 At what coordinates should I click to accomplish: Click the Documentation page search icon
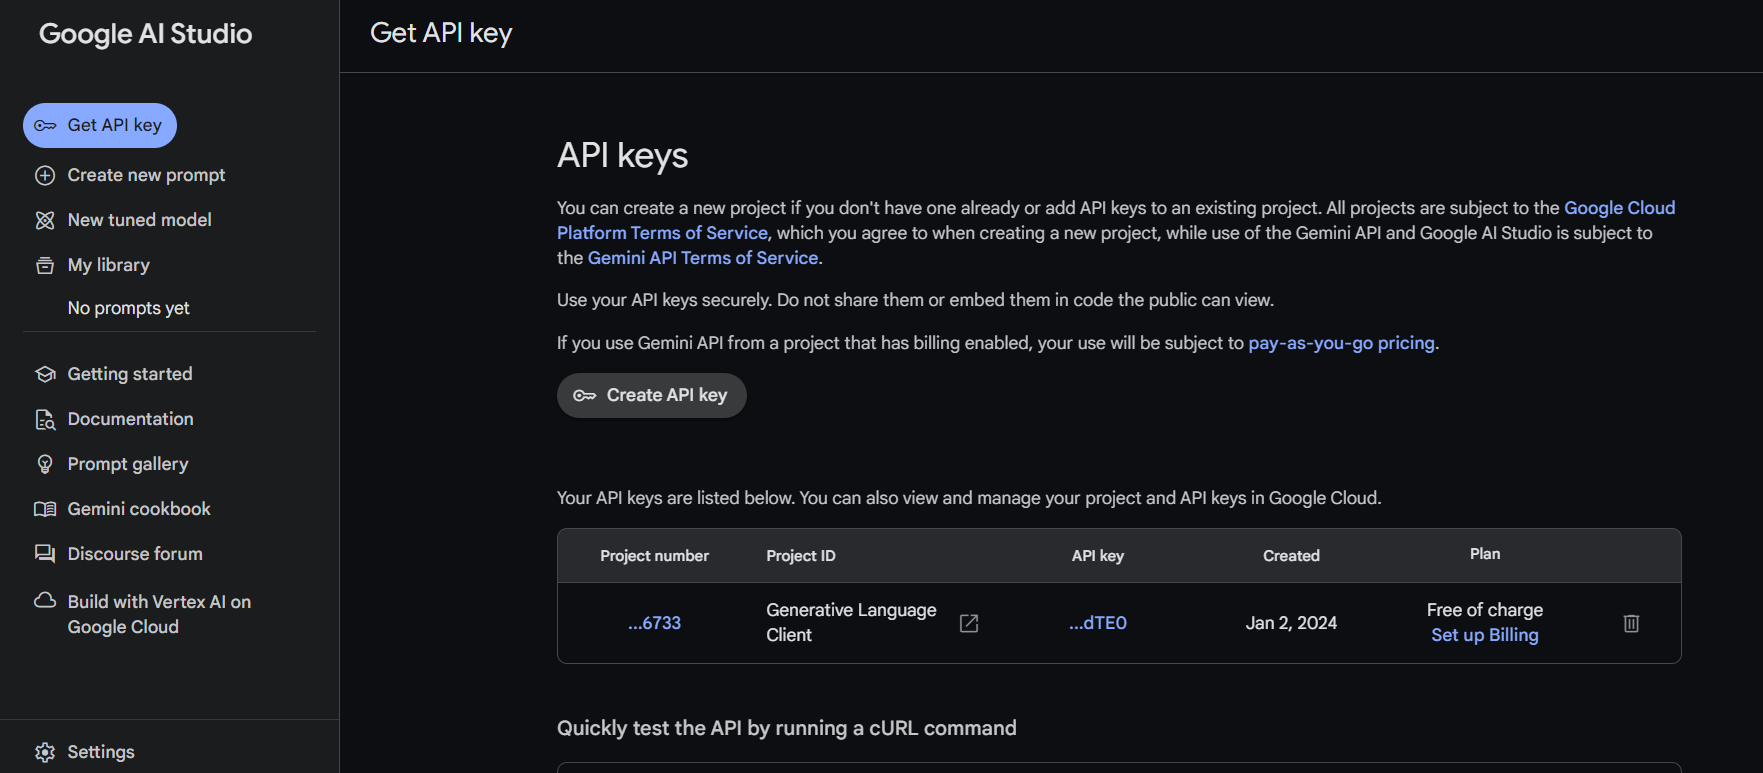click(45, 419)
